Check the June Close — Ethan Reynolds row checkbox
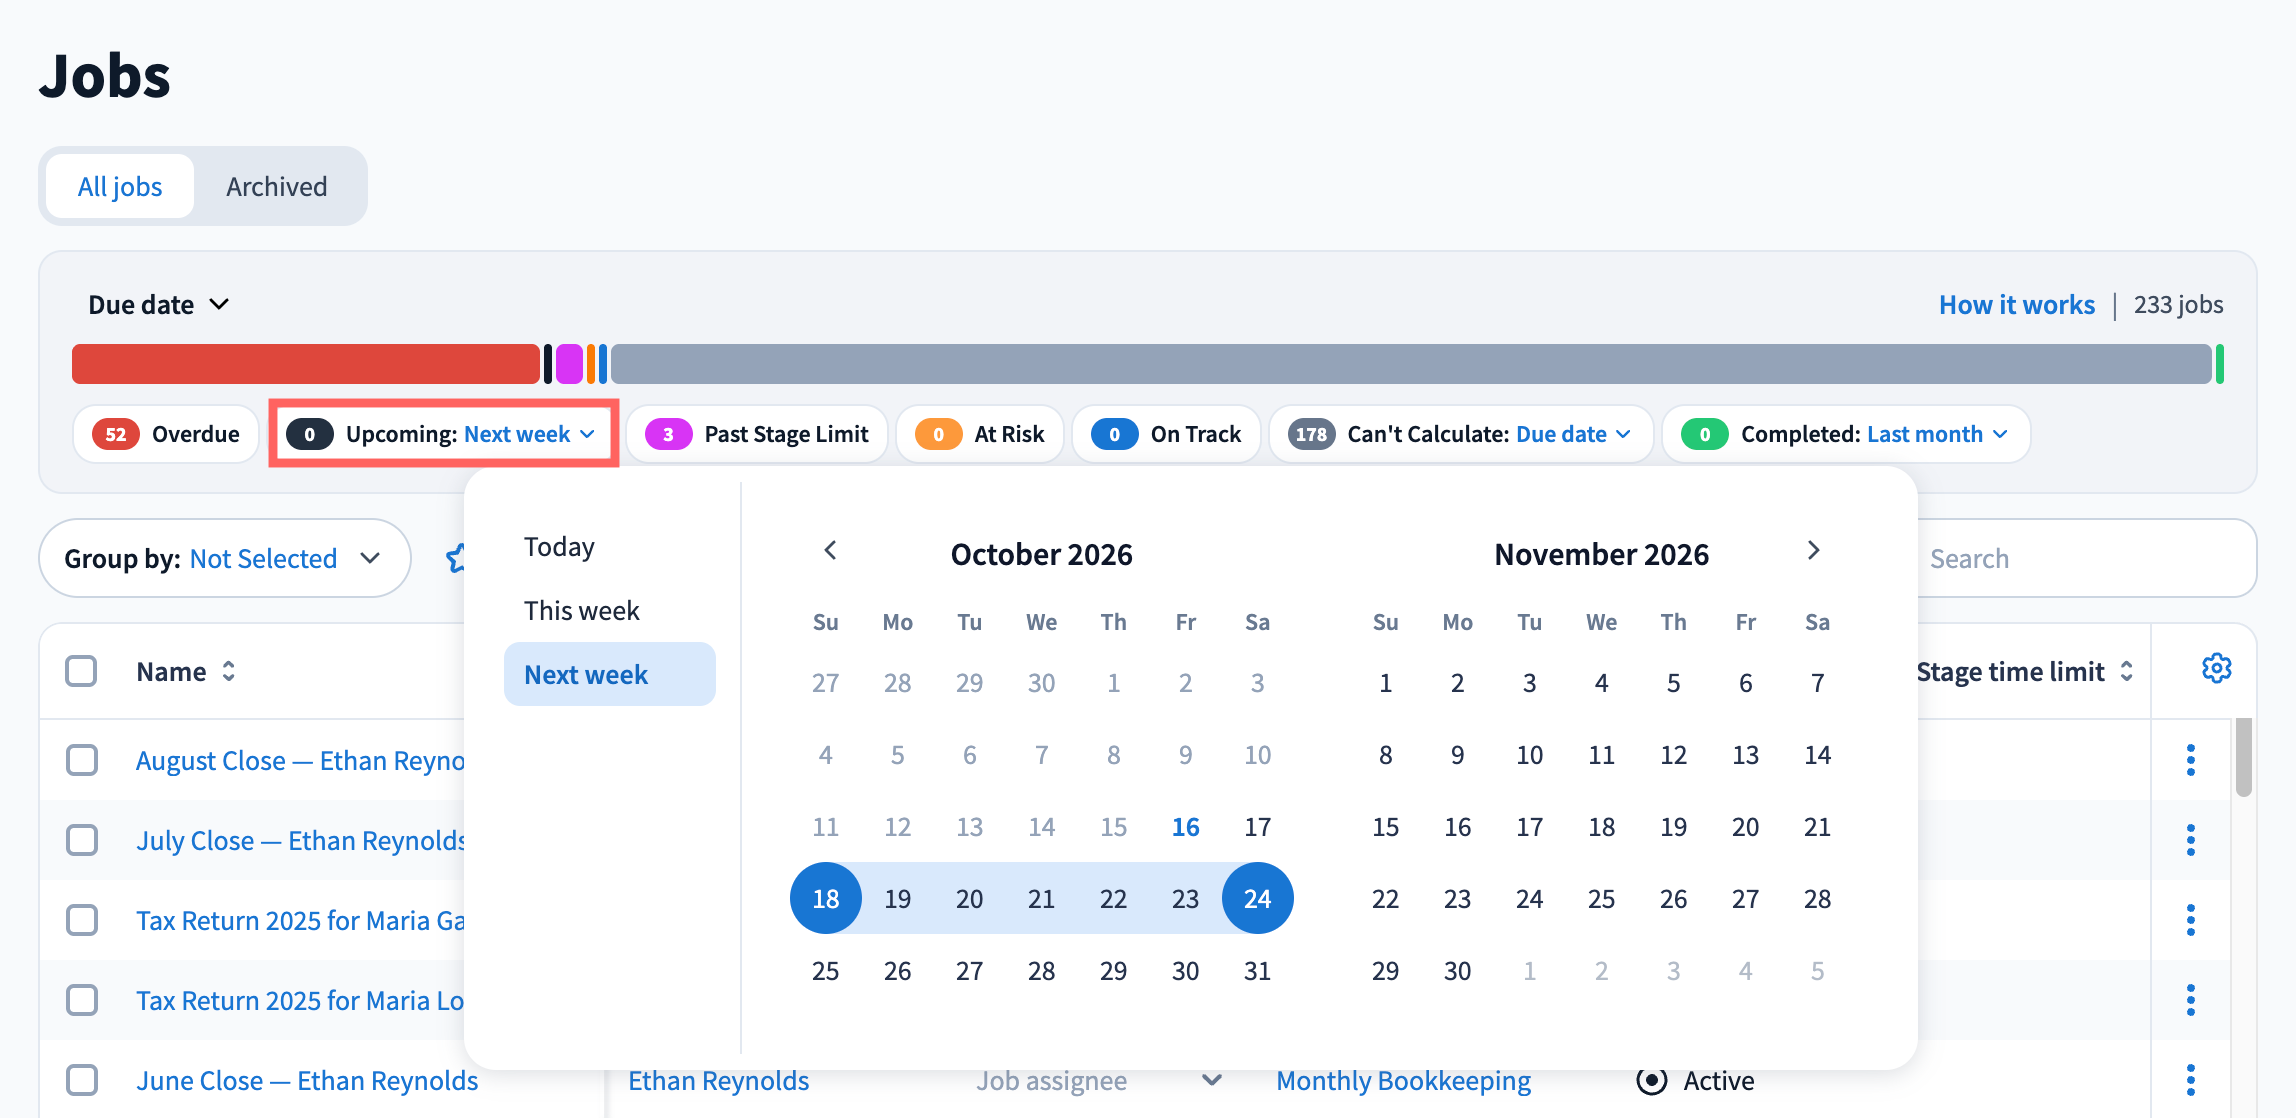The width and height of the screenshot is (2296, 1118). click(82, 1080)
